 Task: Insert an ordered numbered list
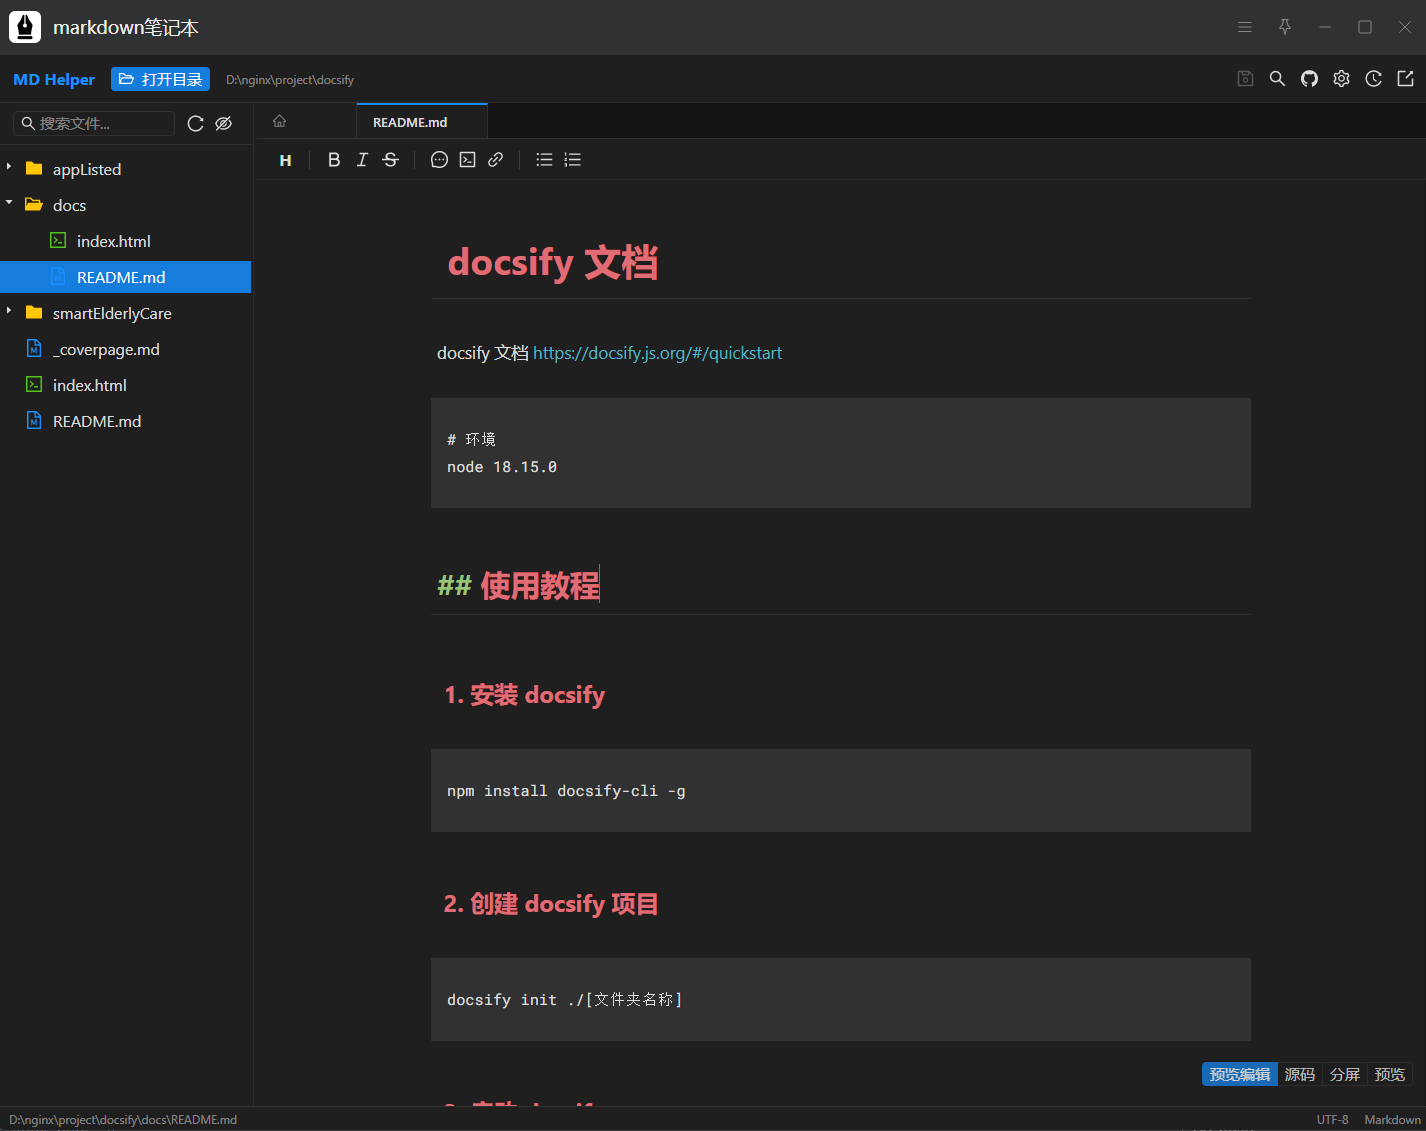point(573,160)
